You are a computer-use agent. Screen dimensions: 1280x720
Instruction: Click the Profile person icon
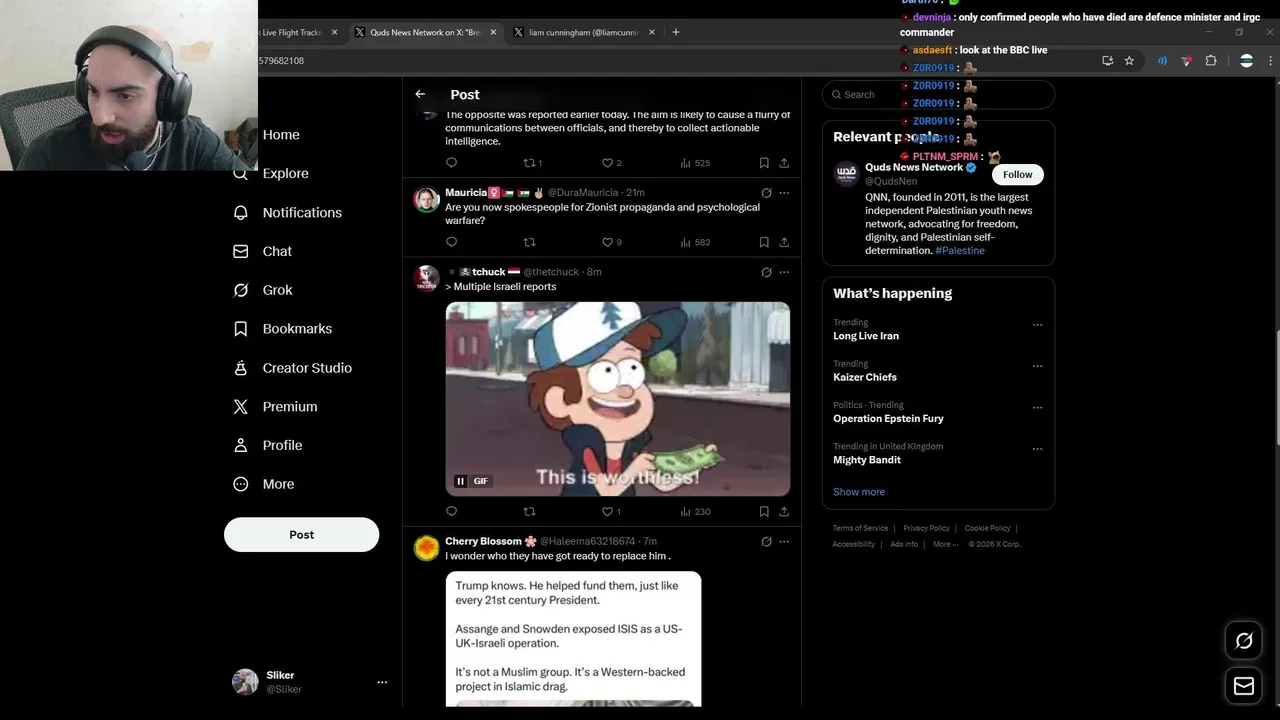[x=240, y=445]
